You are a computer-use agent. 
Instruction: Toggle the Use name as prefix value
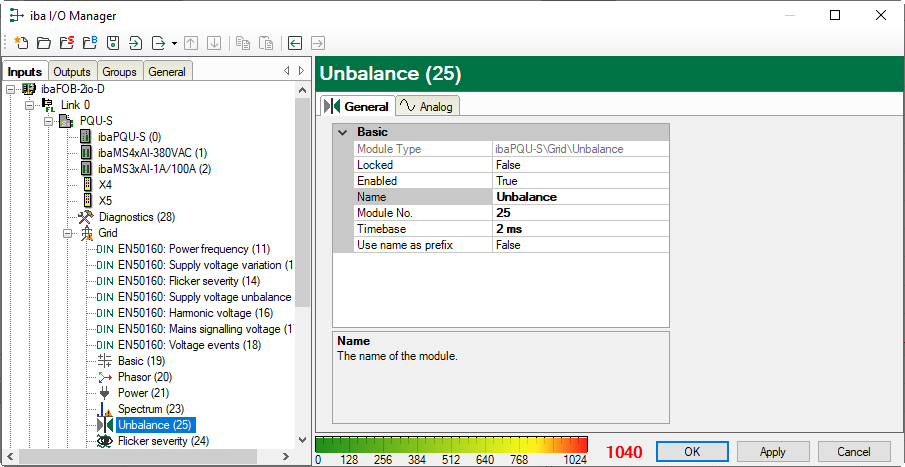[579, 245]
